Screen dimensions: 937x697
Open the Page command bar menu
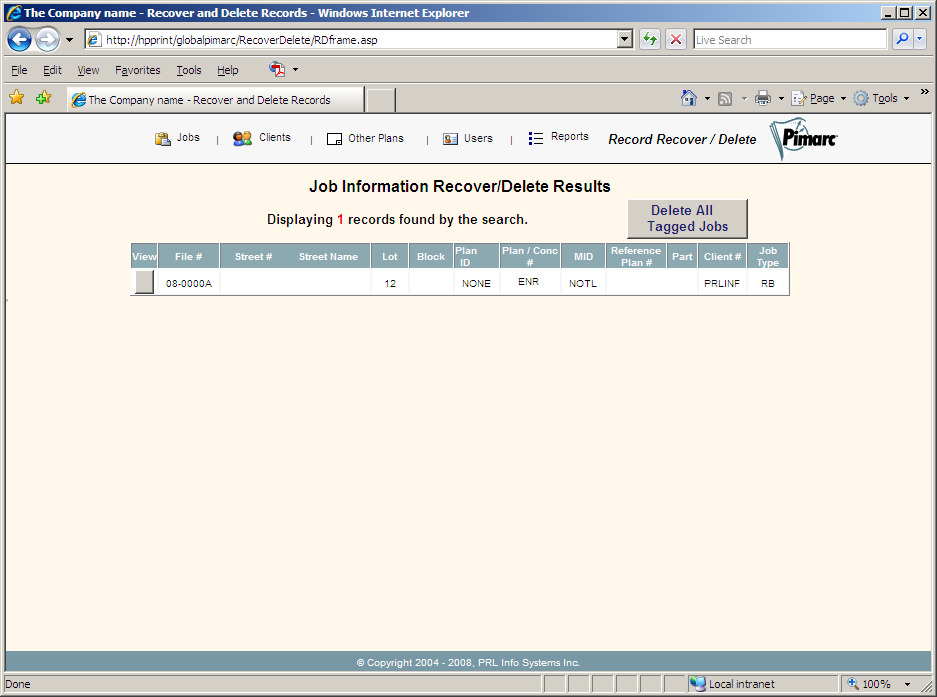819,98
